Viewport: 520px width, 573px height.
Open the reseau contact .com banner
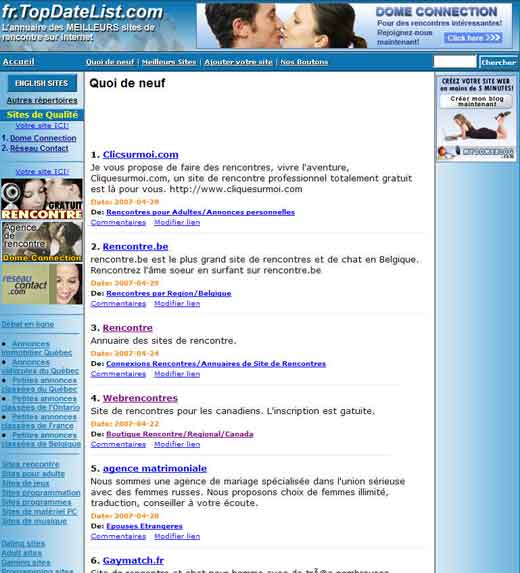(42, 284)
